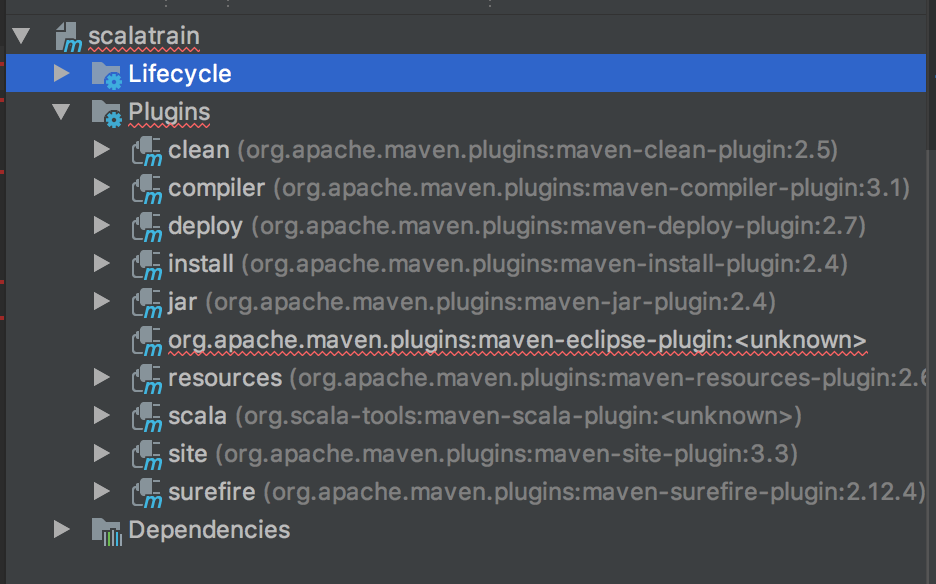Select the jar plugin entry
The height and width of the screenshot is (584, 936).
click(x=183, y=302)
